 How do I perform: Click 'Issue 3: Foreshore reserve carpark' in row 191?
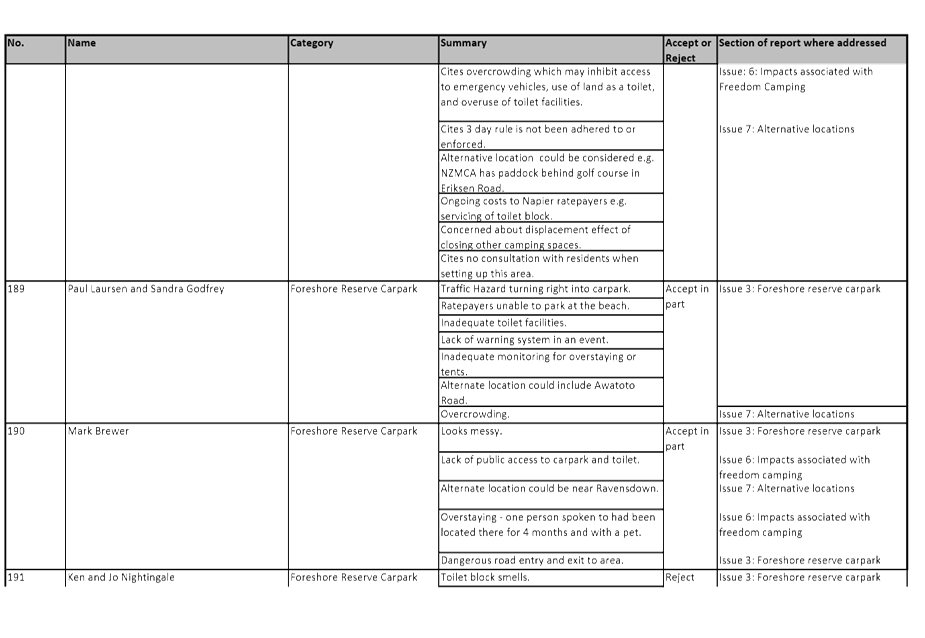coord(799,578)
